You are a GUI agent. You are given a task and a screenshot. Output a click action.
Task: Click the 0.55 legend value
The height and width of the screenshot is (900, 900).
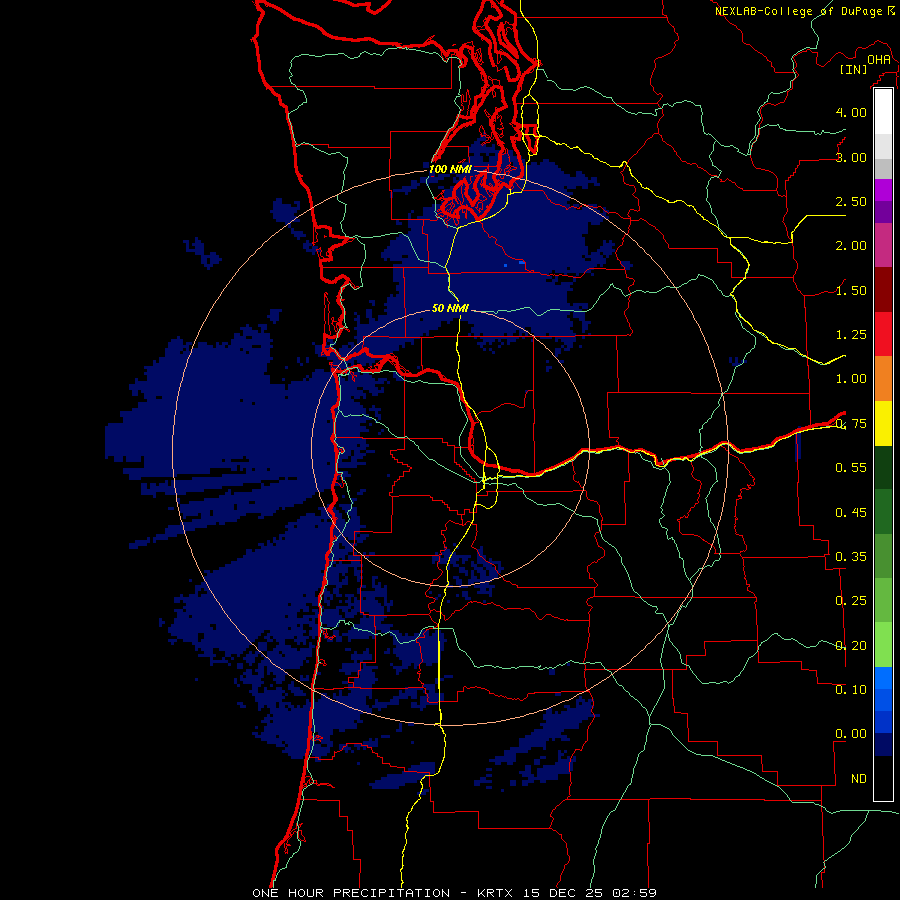(851, 468)
